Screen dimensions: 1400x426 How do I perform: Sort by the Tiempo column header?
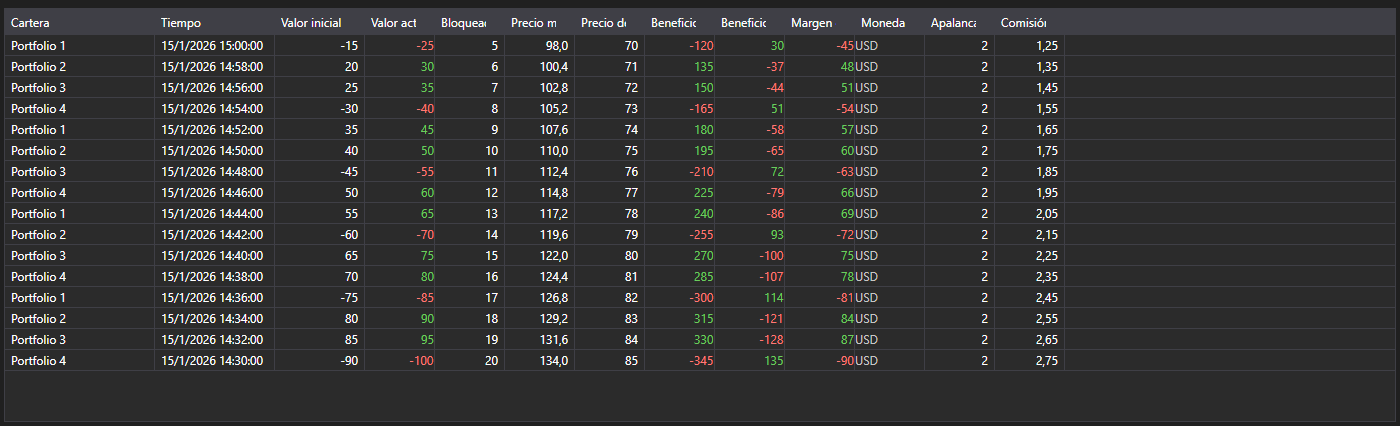click(x=214, y=22)
